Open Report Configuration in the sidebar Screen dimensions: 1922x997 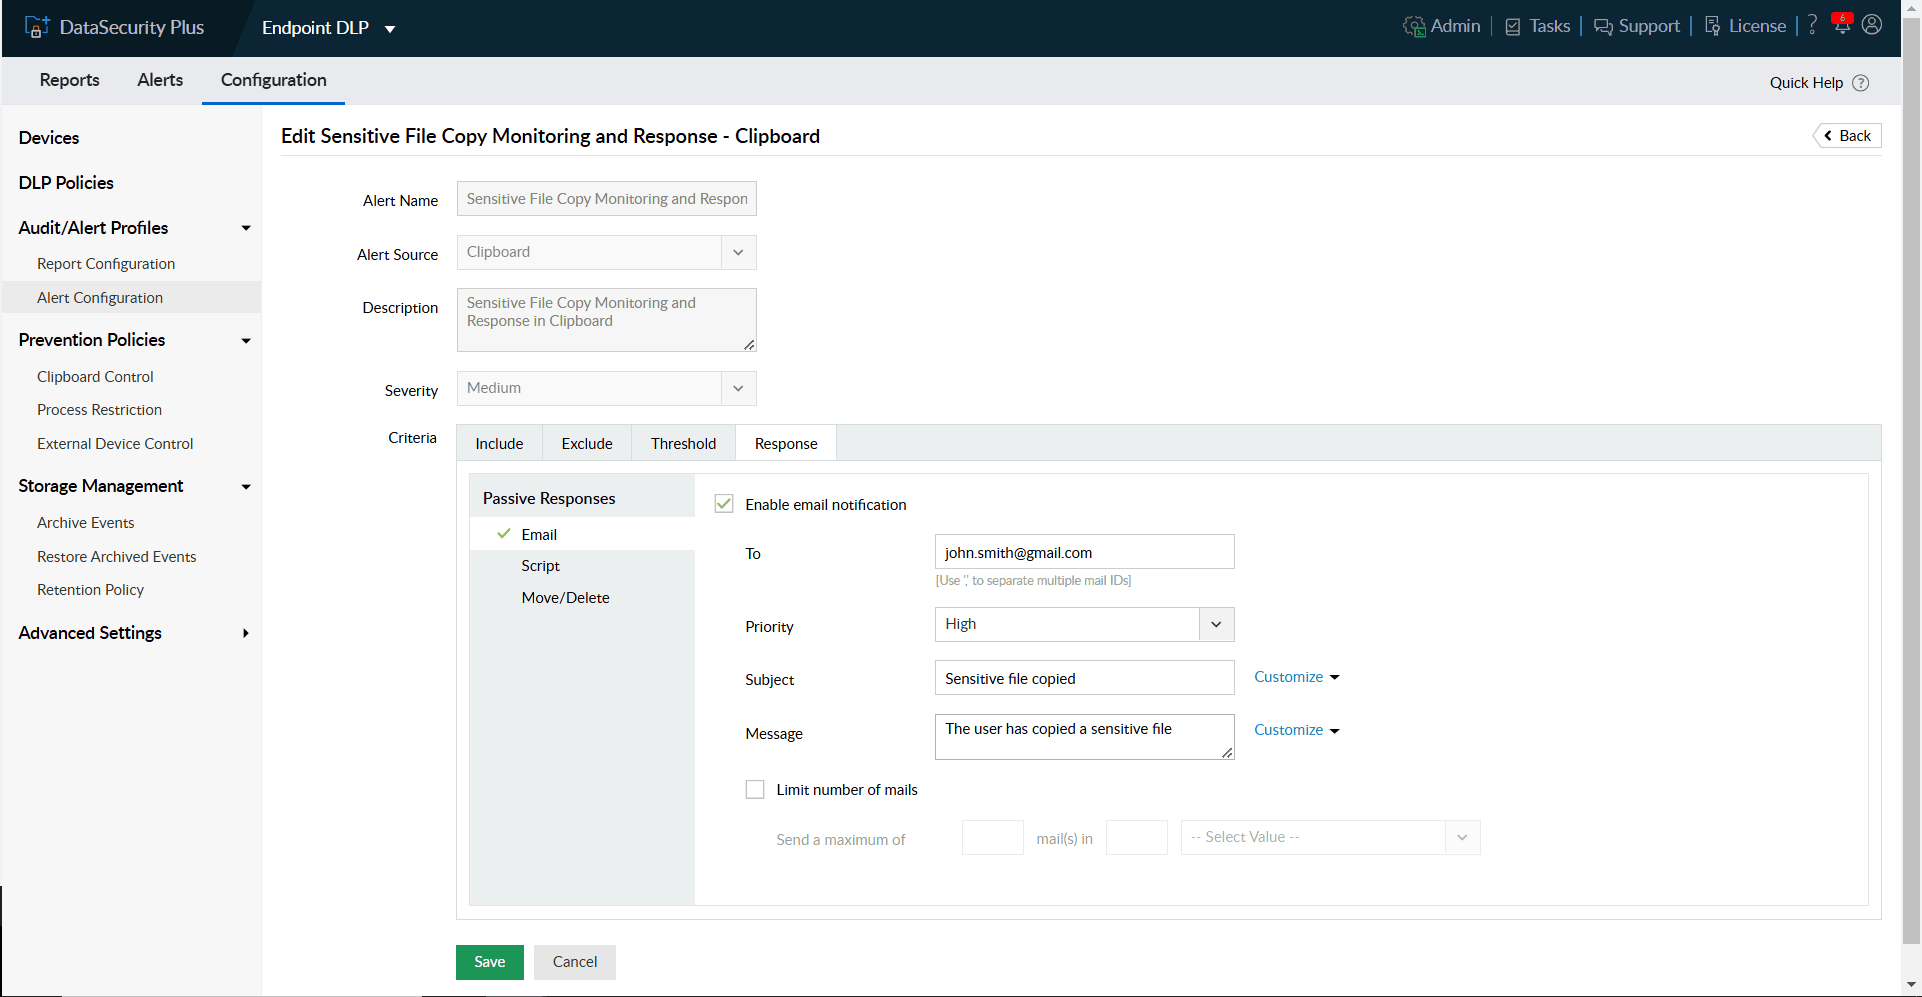pyautogui.click(x=106, y=264)
